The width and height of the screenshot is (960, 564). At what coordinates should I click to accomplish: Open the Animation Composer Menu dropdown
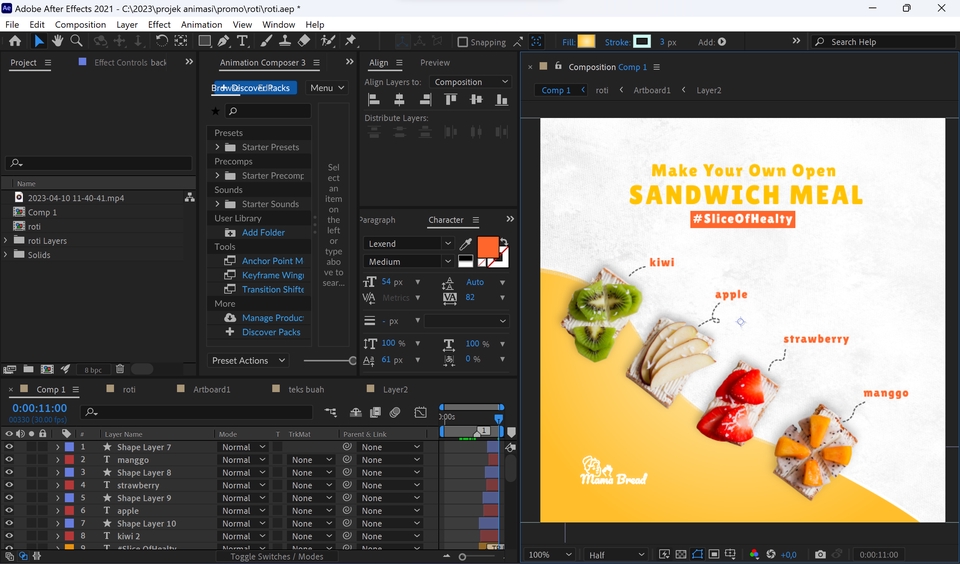coord(327,88)
